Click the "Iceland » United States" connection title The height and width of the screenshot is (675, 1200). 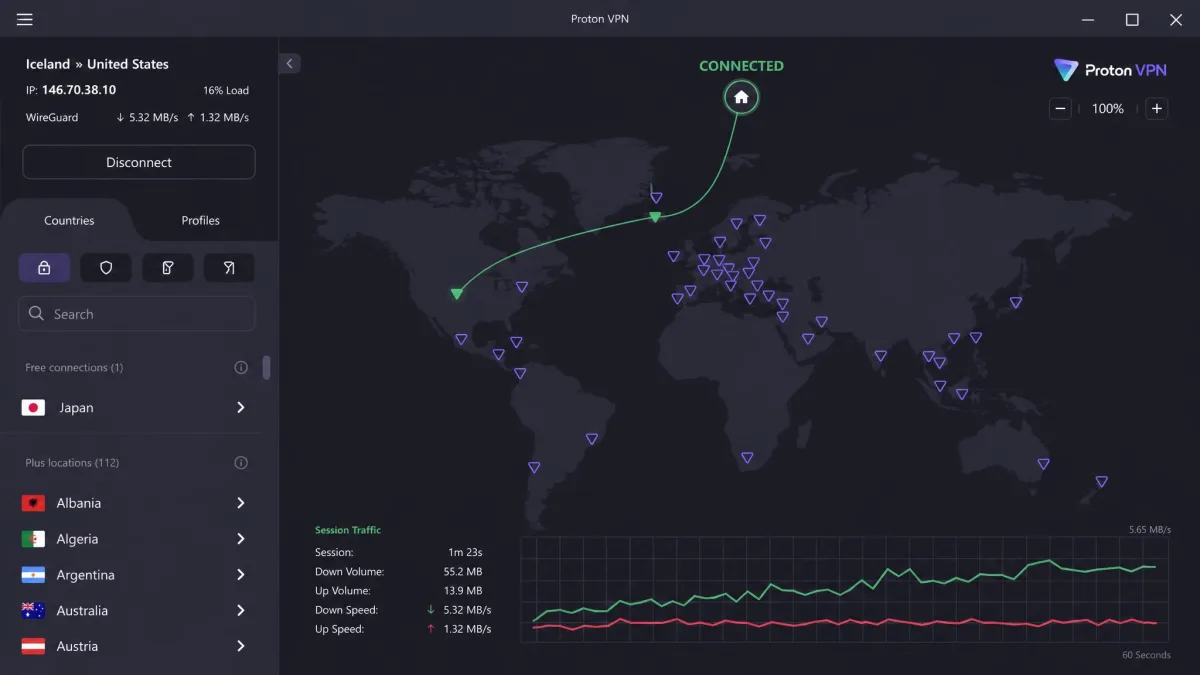click(97, 64)
